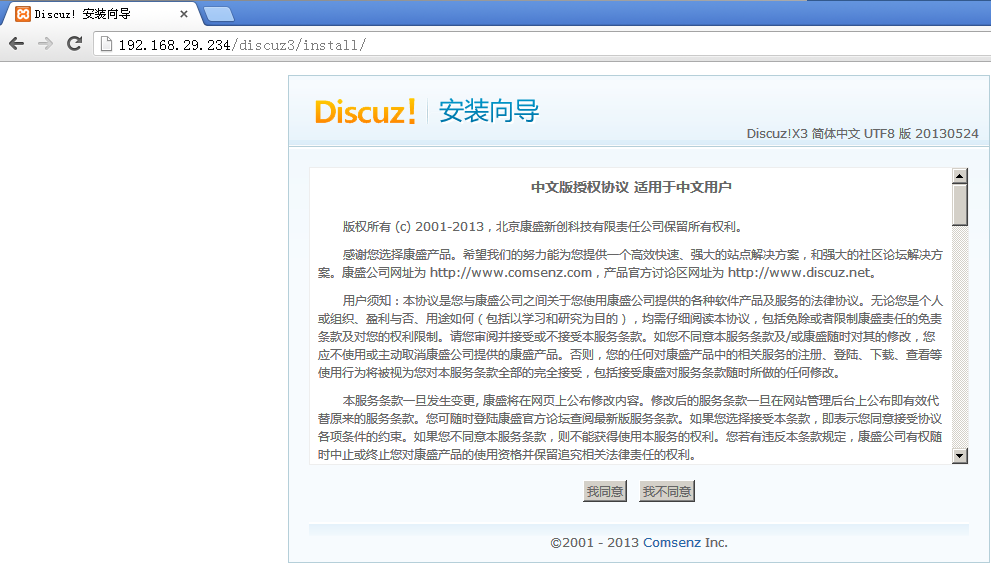Click the http://www.discuz.net URL text
This screenshot has width=991, height=569.
799,273
